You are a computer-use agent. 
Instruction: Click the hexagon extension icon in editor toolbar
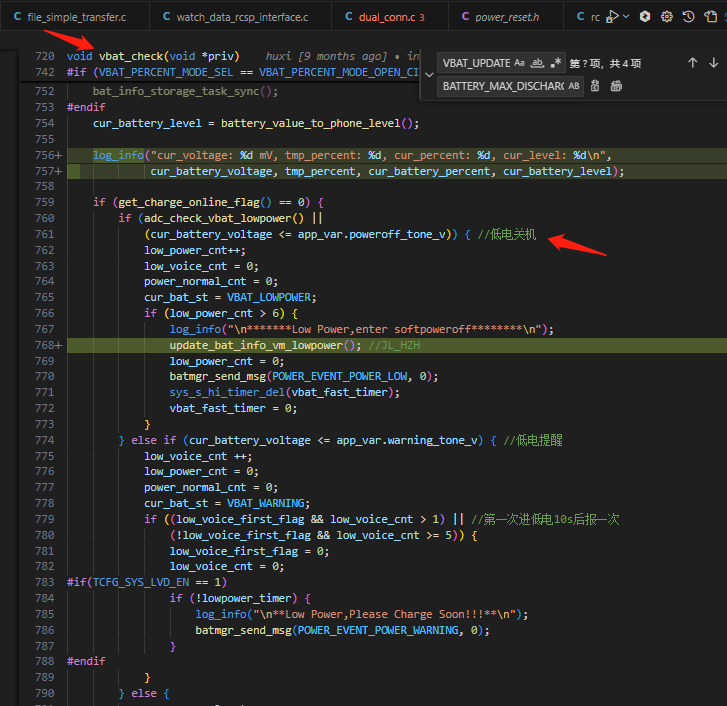645,17
